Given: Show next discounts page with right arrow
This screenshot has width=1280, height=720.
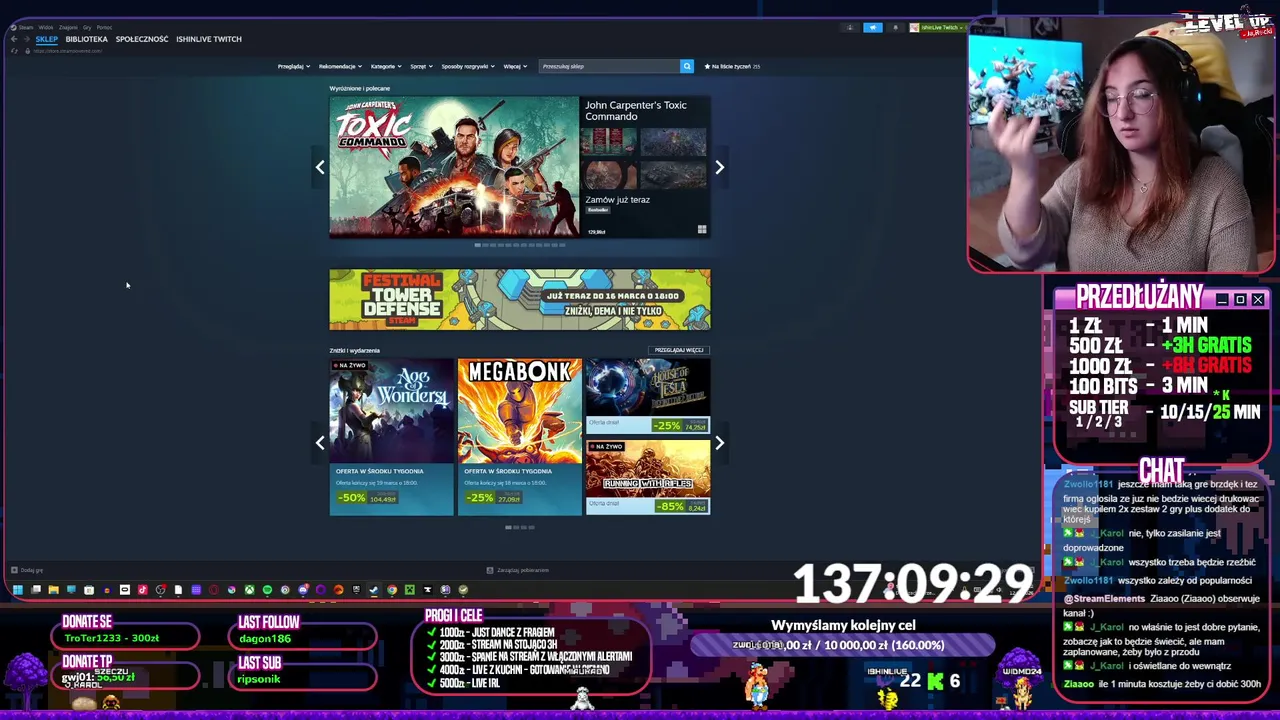Looking at the screenshot, I should click(x=719, y=442).
